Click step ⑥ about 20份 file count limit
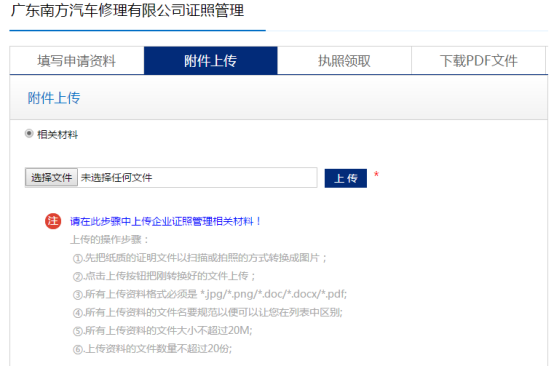Screen dimensions: 554x366 tap(152, 349)
